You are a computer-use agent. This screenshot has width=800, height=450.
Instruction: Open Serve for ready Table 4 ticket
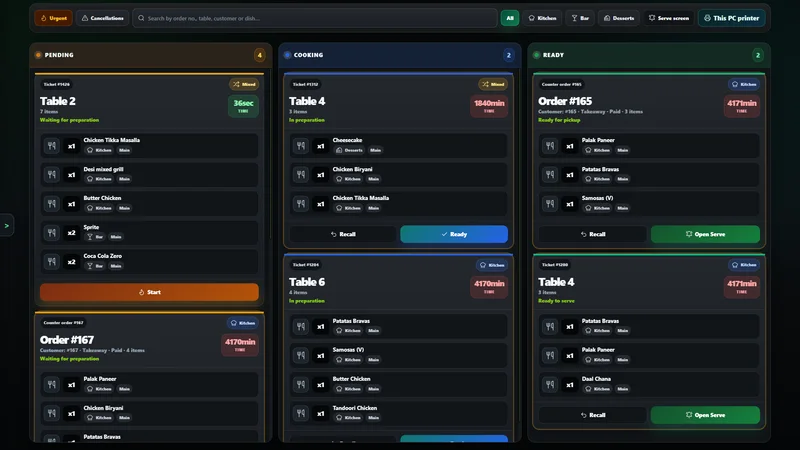705,415
